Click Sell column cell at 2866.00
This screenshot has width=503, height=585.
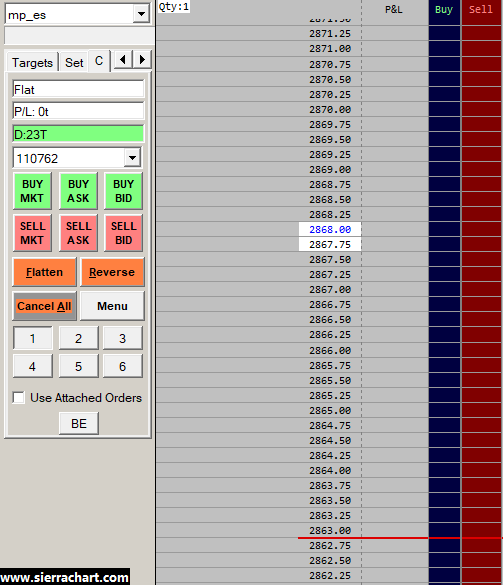click(481, 350)
